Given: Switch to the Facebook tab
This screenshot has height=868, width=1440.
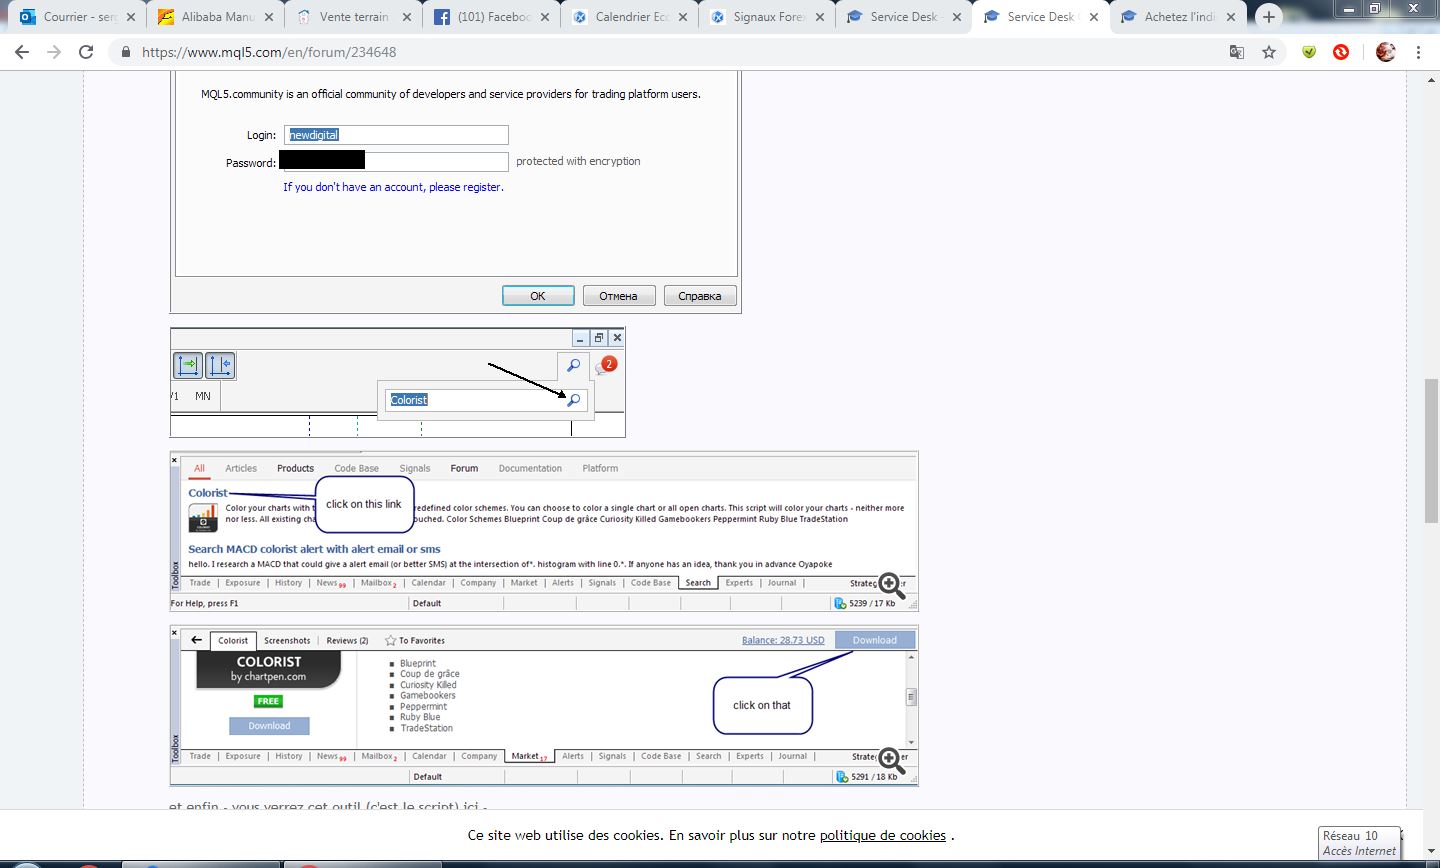Looking at the screenshot, I should (491, 17).
